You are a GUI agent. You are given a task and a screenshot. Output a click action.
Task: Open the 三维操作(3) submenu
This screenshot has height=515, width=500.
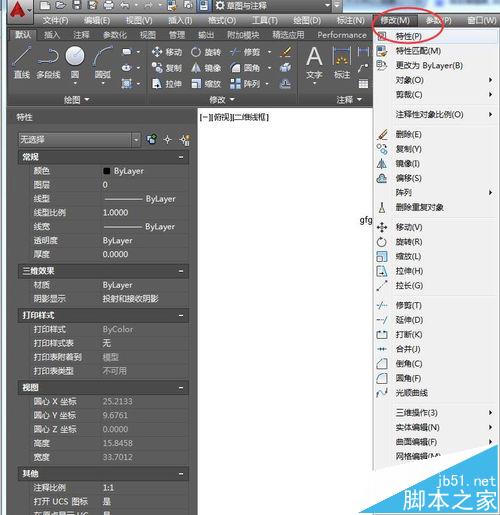tap(435, 413)
